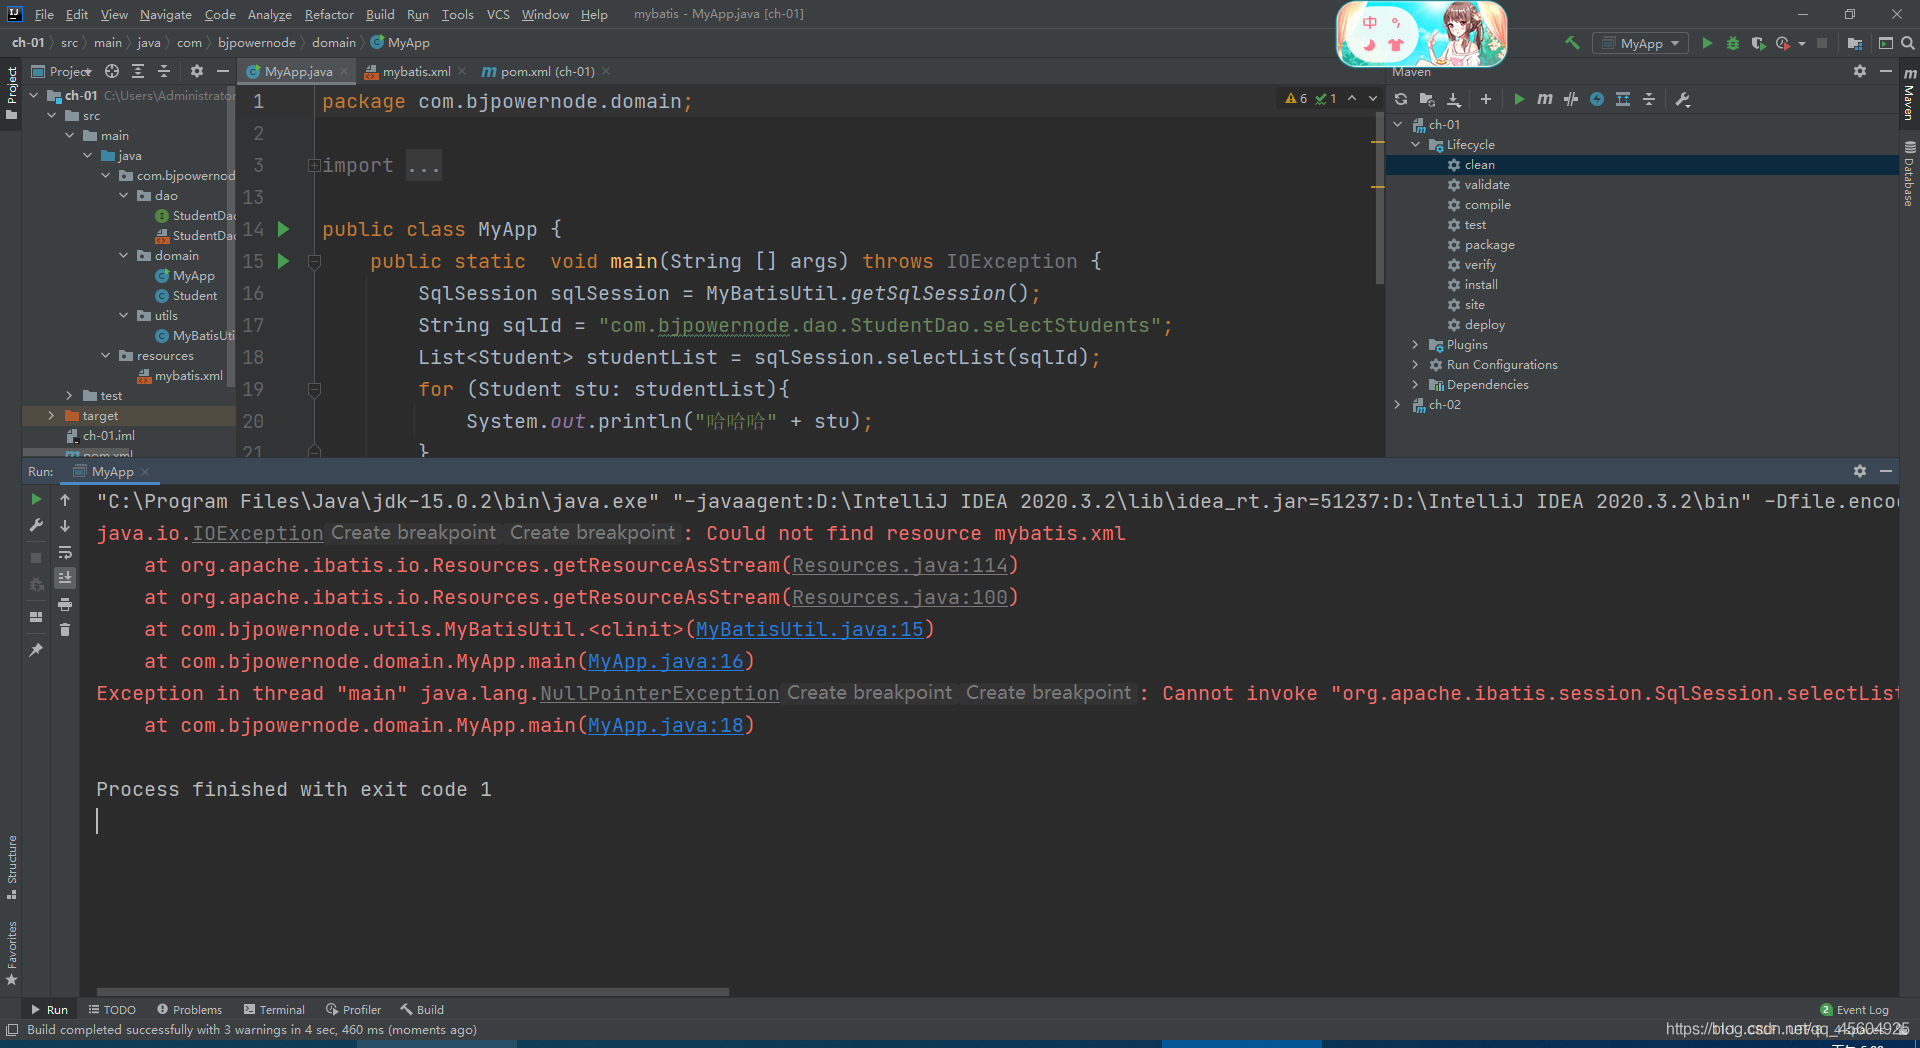
Task: Modify run configuration via the Run panel wrench
Action: pos(36,525)
